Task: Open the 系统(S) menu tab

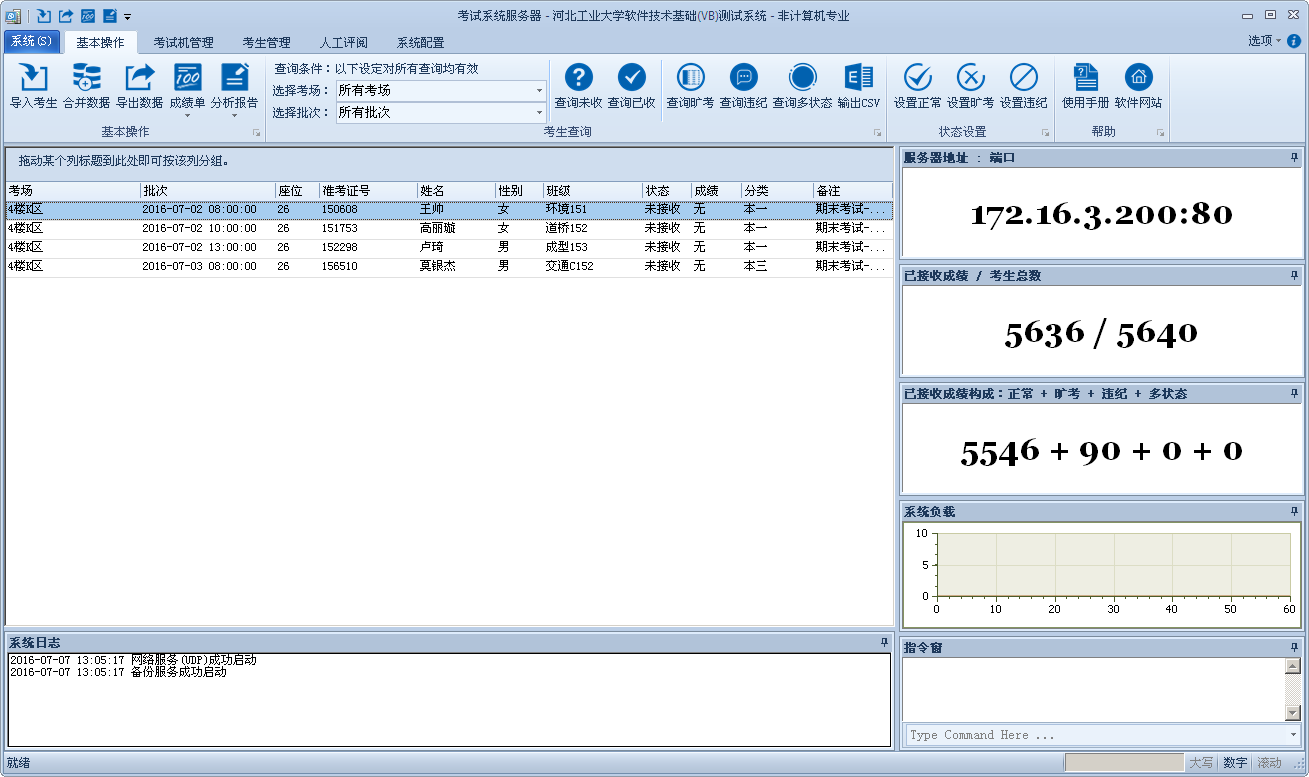Action: point(31,41)
